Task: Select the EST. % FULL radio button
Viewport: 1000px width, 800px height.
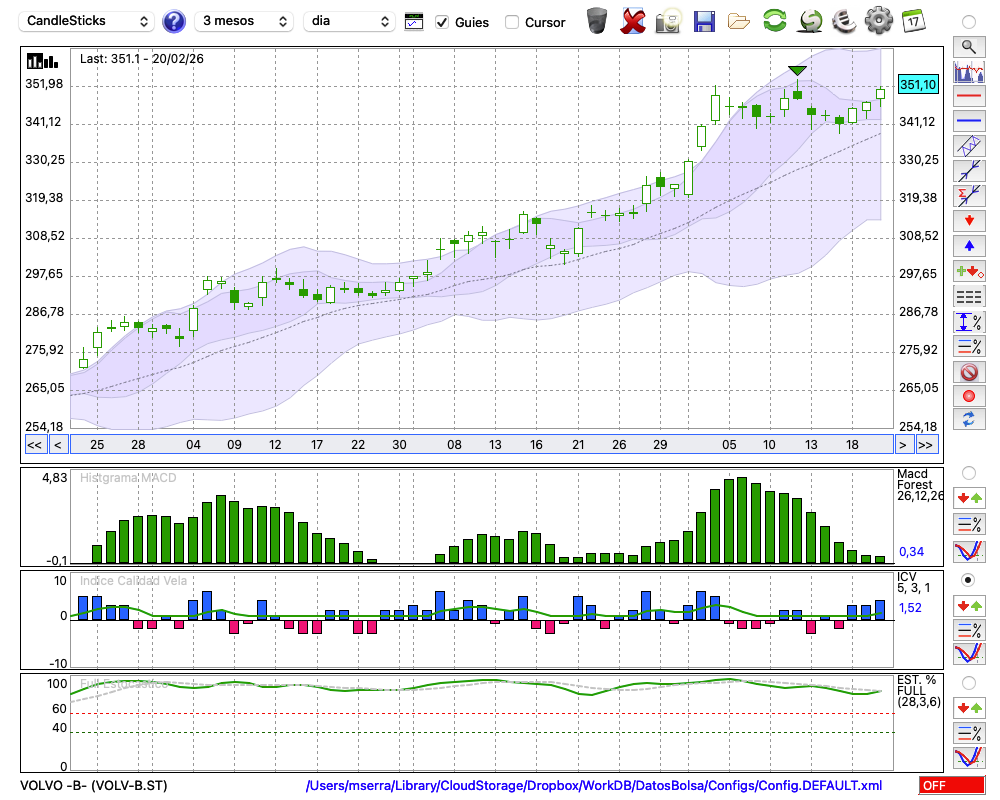Action: pos(968,683)
